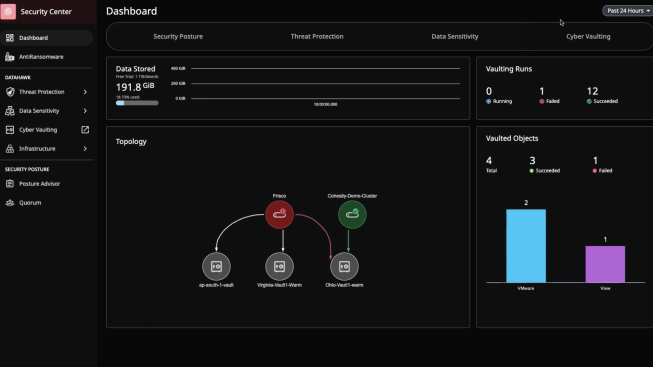Click the Security Center logo icon
Image resolution: width=653 pixels, height=367 pixels.
8,11
